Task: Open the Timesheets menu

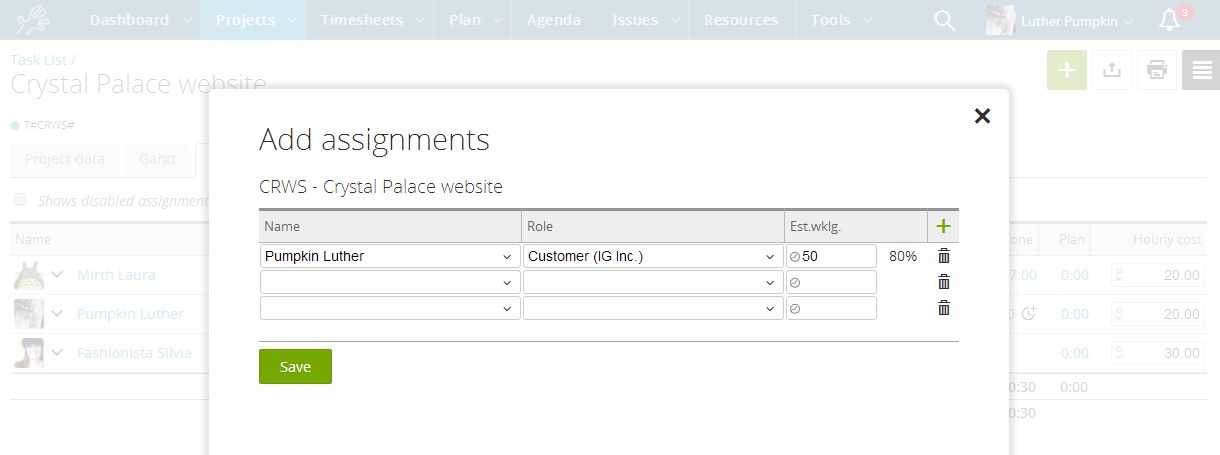Action: coord(370,20)
